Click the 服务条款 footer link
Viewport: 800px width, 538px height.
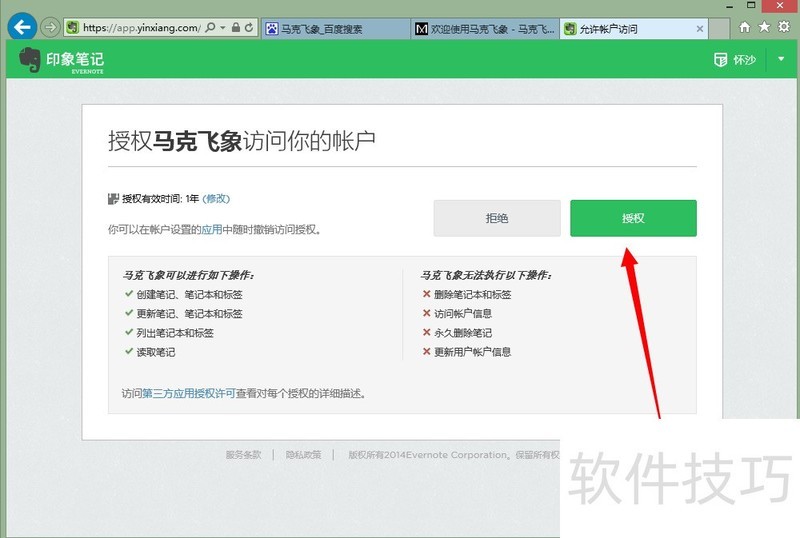pos(243,455)
